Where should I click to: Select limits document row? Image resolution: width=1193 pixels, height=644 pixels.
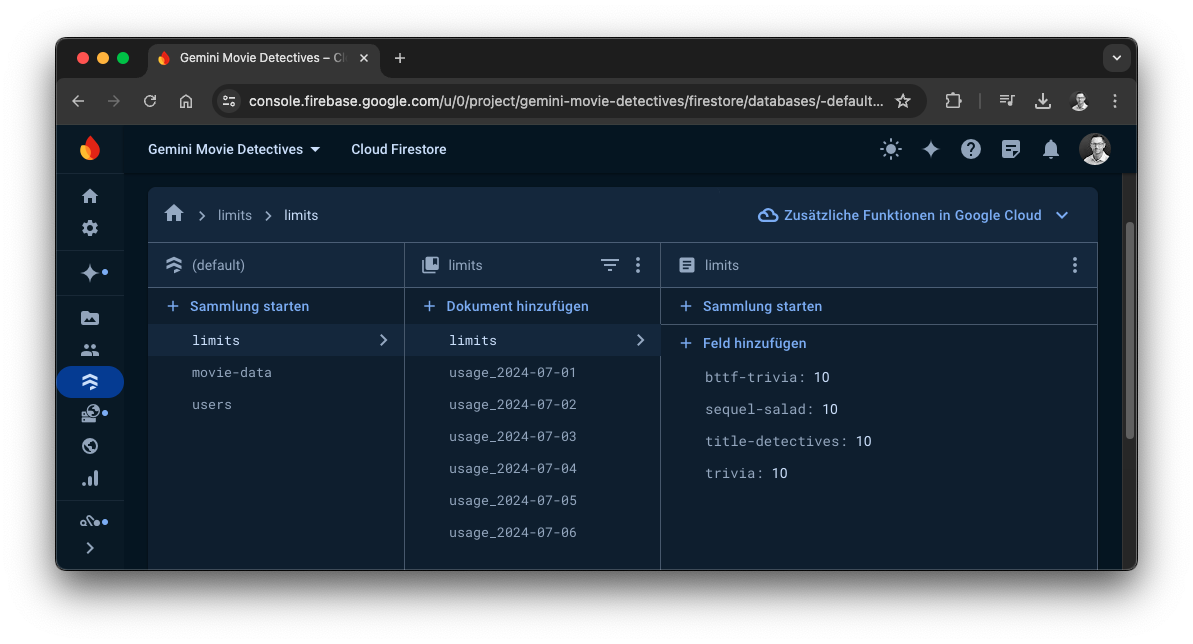click(x=533, y=340)
